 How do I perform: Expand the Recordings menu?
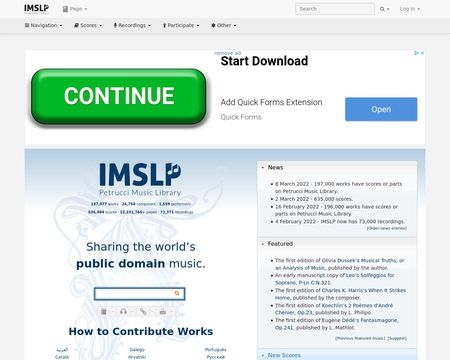pyautogui.click(x=132, y=25)
